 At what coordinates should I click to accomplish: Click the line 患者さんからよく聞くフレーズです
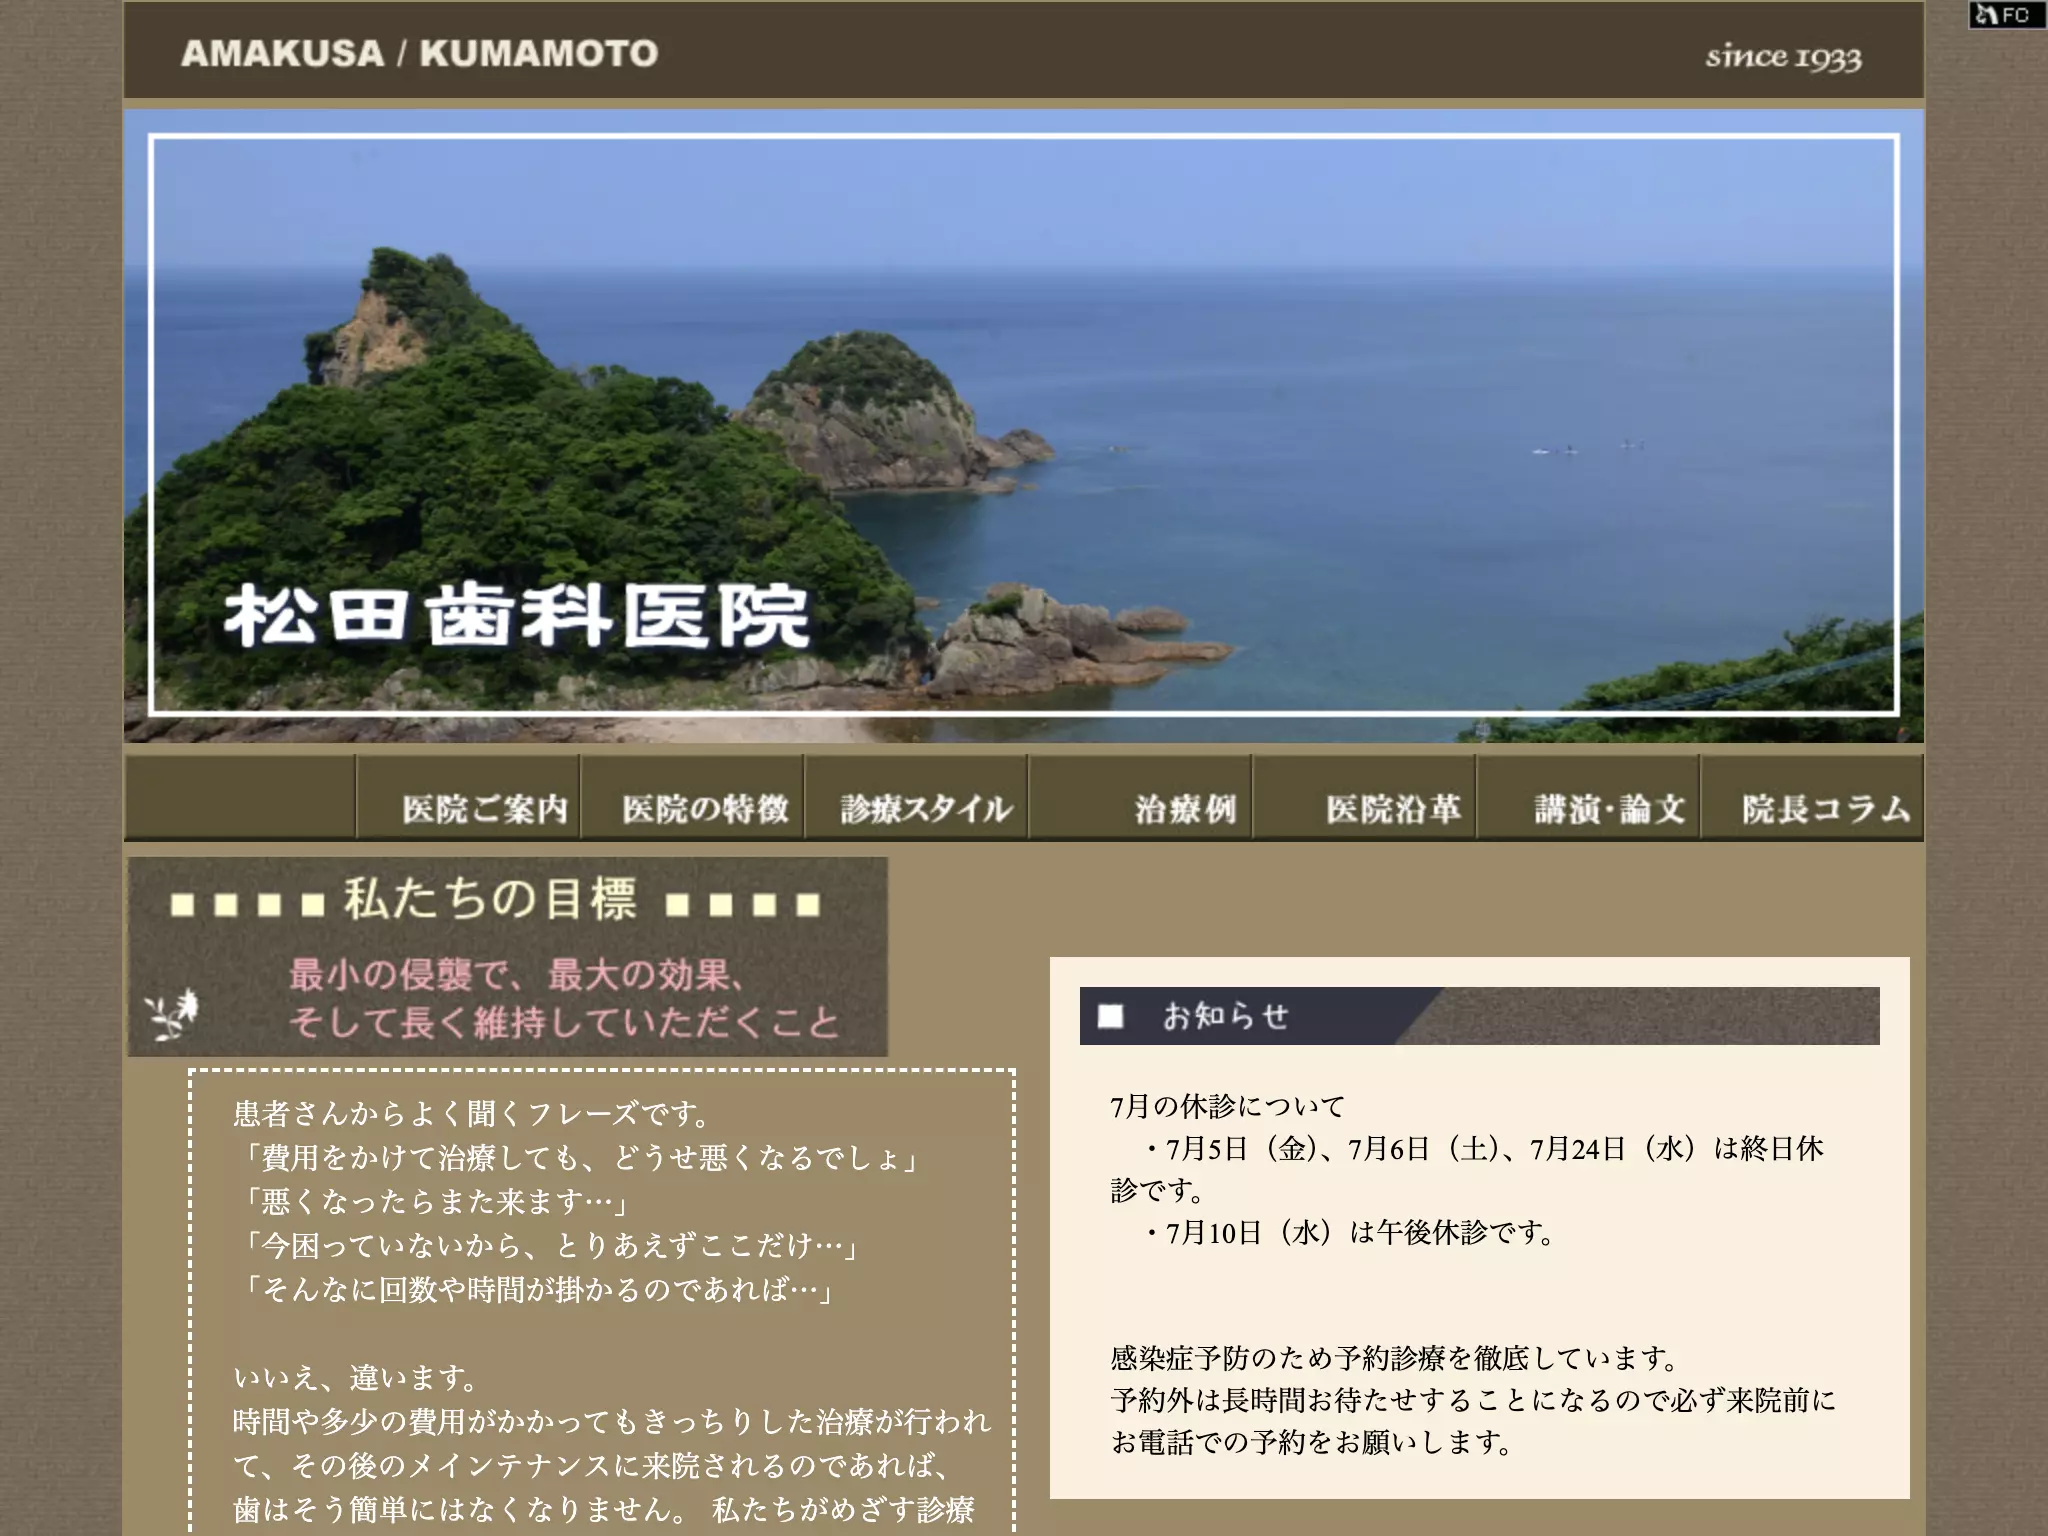point(472,1113)
